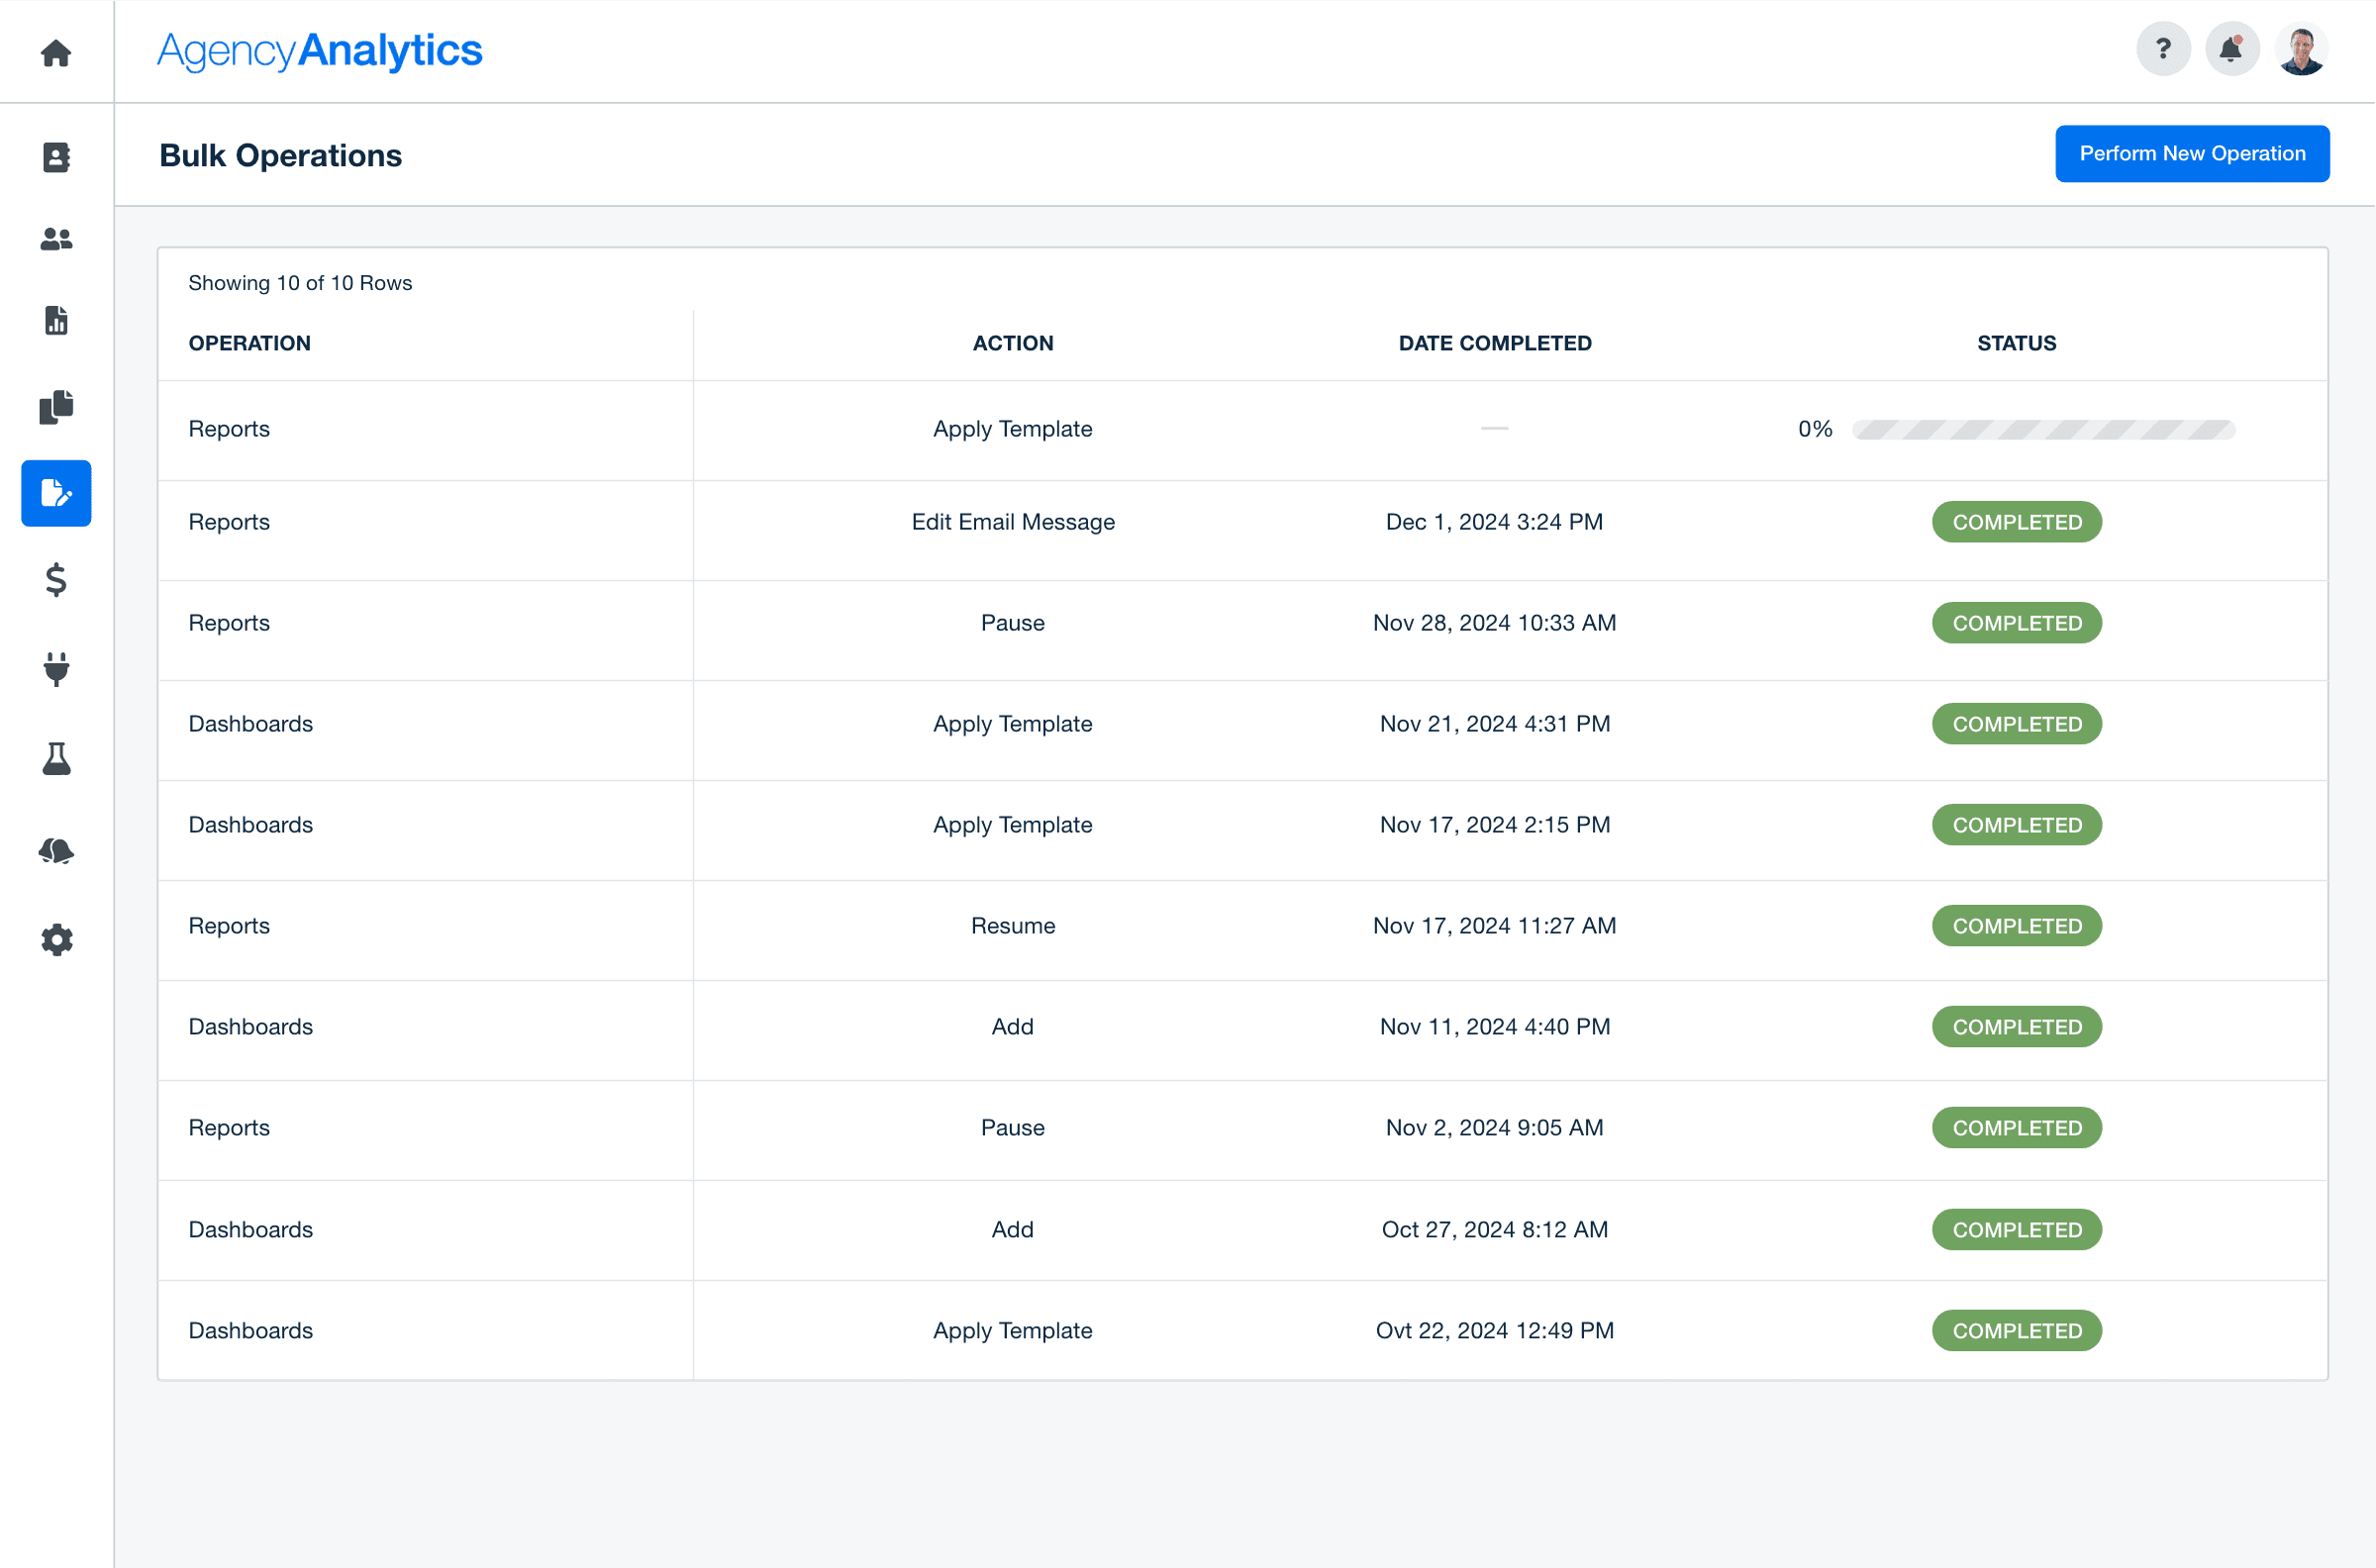Viewport: 2376px width, 1568px height.
Task: Open the dollar sign billing icon
Action: [x=56, y=579]
